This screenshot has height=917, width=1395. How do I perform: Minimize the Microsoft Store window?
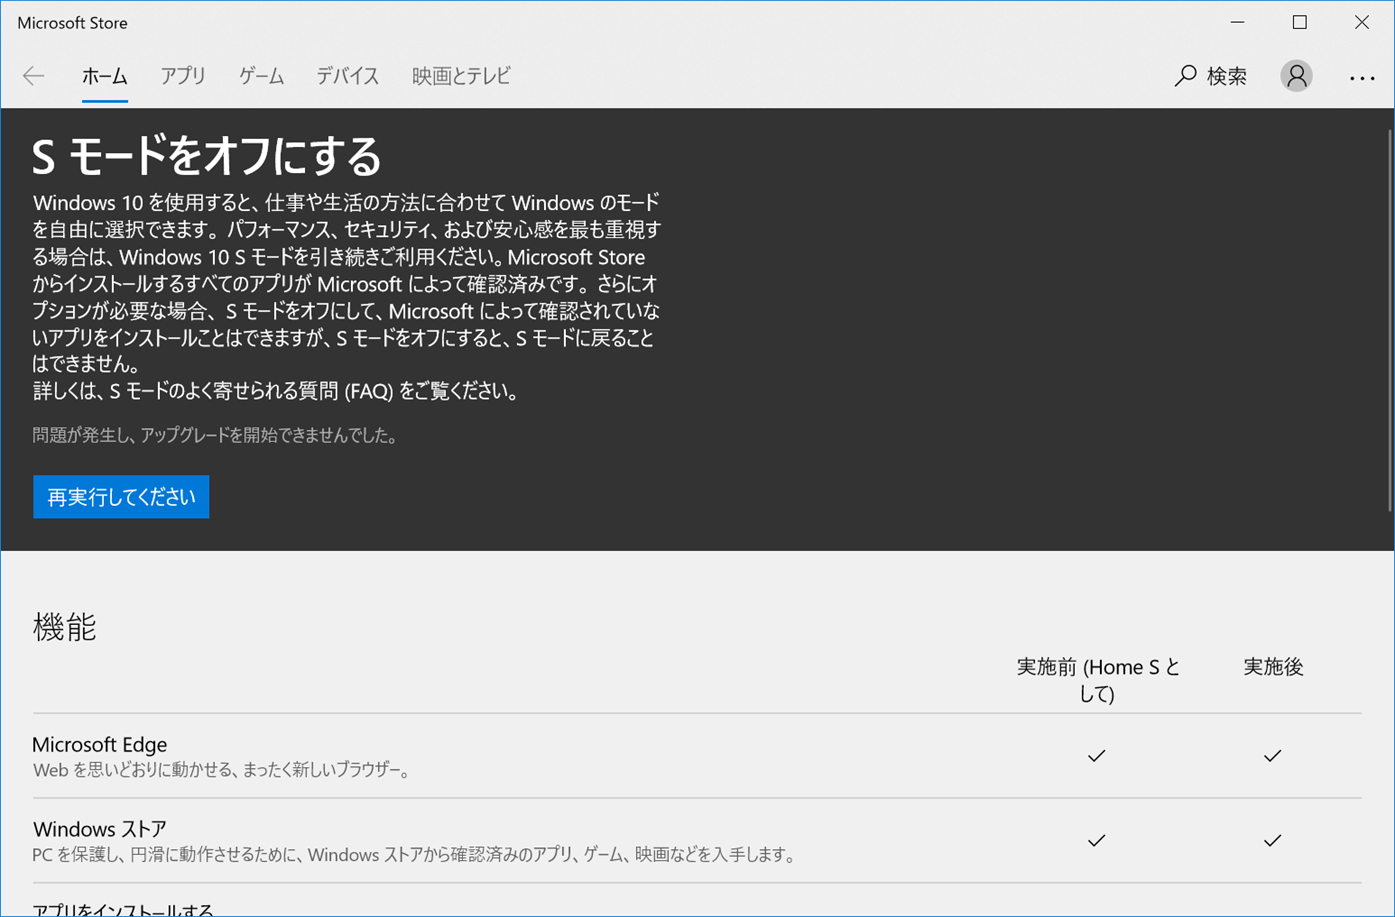tap(1238, 22)
